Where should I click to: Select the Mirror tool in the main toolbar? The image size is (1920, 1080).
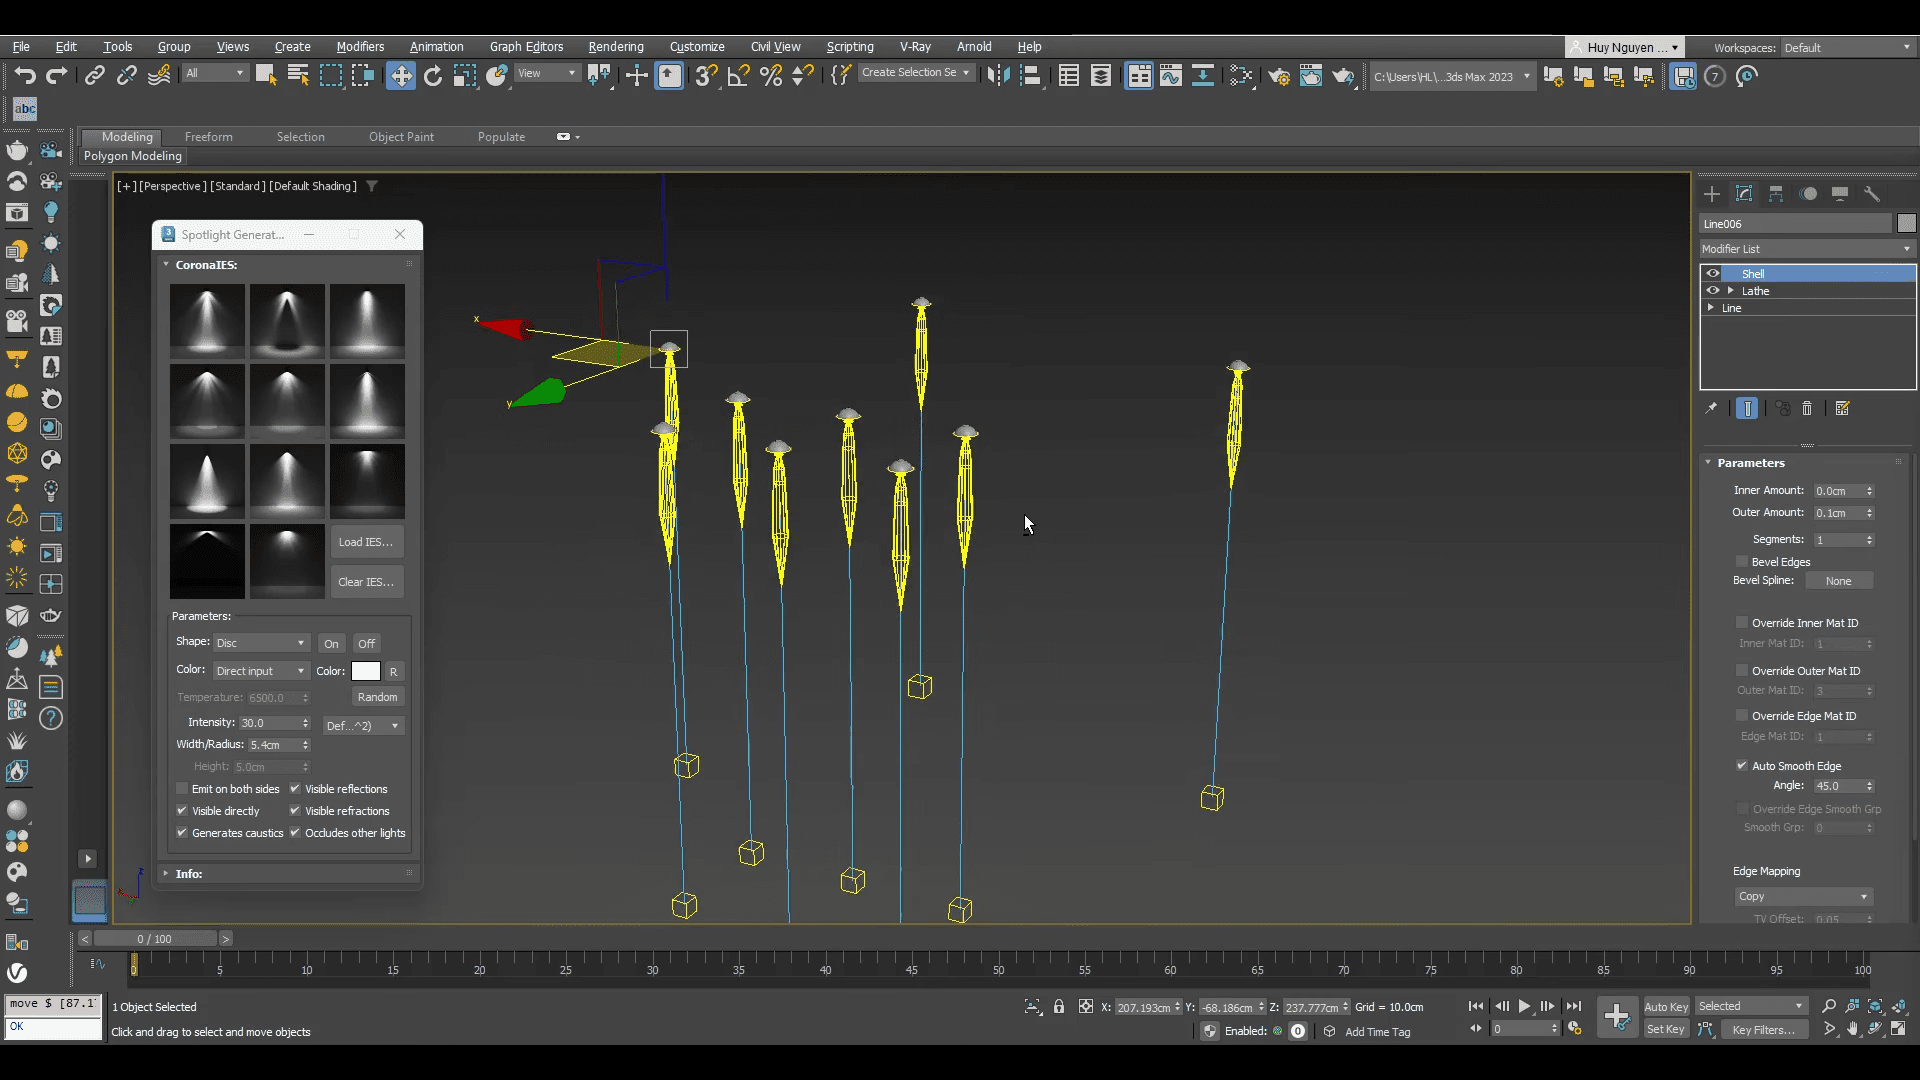pyautogui.click(x=998, y=75)
